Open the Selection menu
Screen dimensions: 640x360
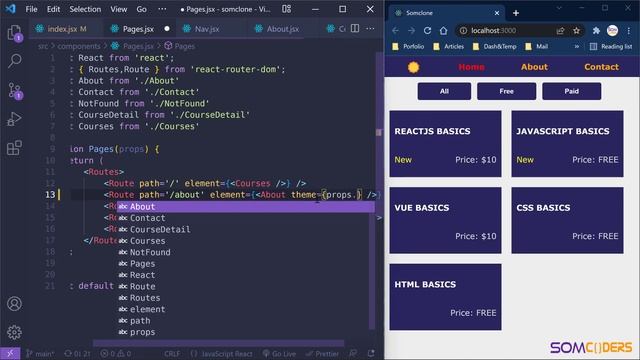point(85,9)
